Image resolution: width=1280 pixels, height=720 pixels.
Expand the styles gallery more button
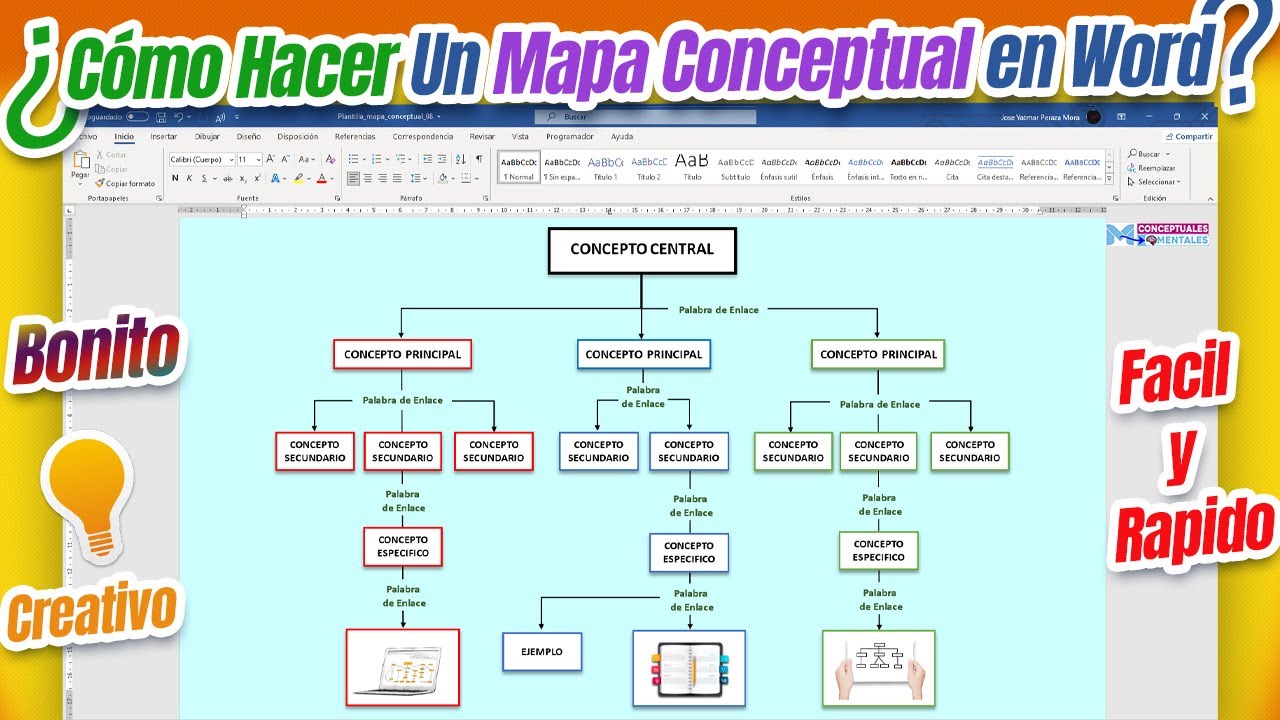coord(1110,181)
